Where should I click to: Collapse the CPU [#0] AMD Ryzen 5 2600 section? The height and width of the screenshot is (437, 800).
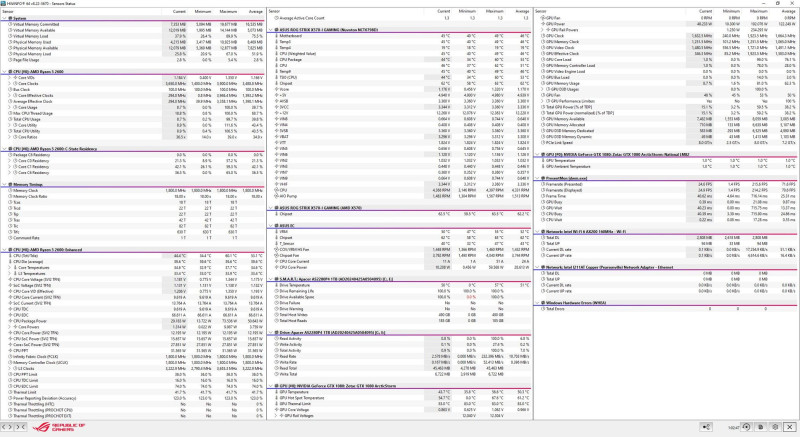tap(4, 71)
